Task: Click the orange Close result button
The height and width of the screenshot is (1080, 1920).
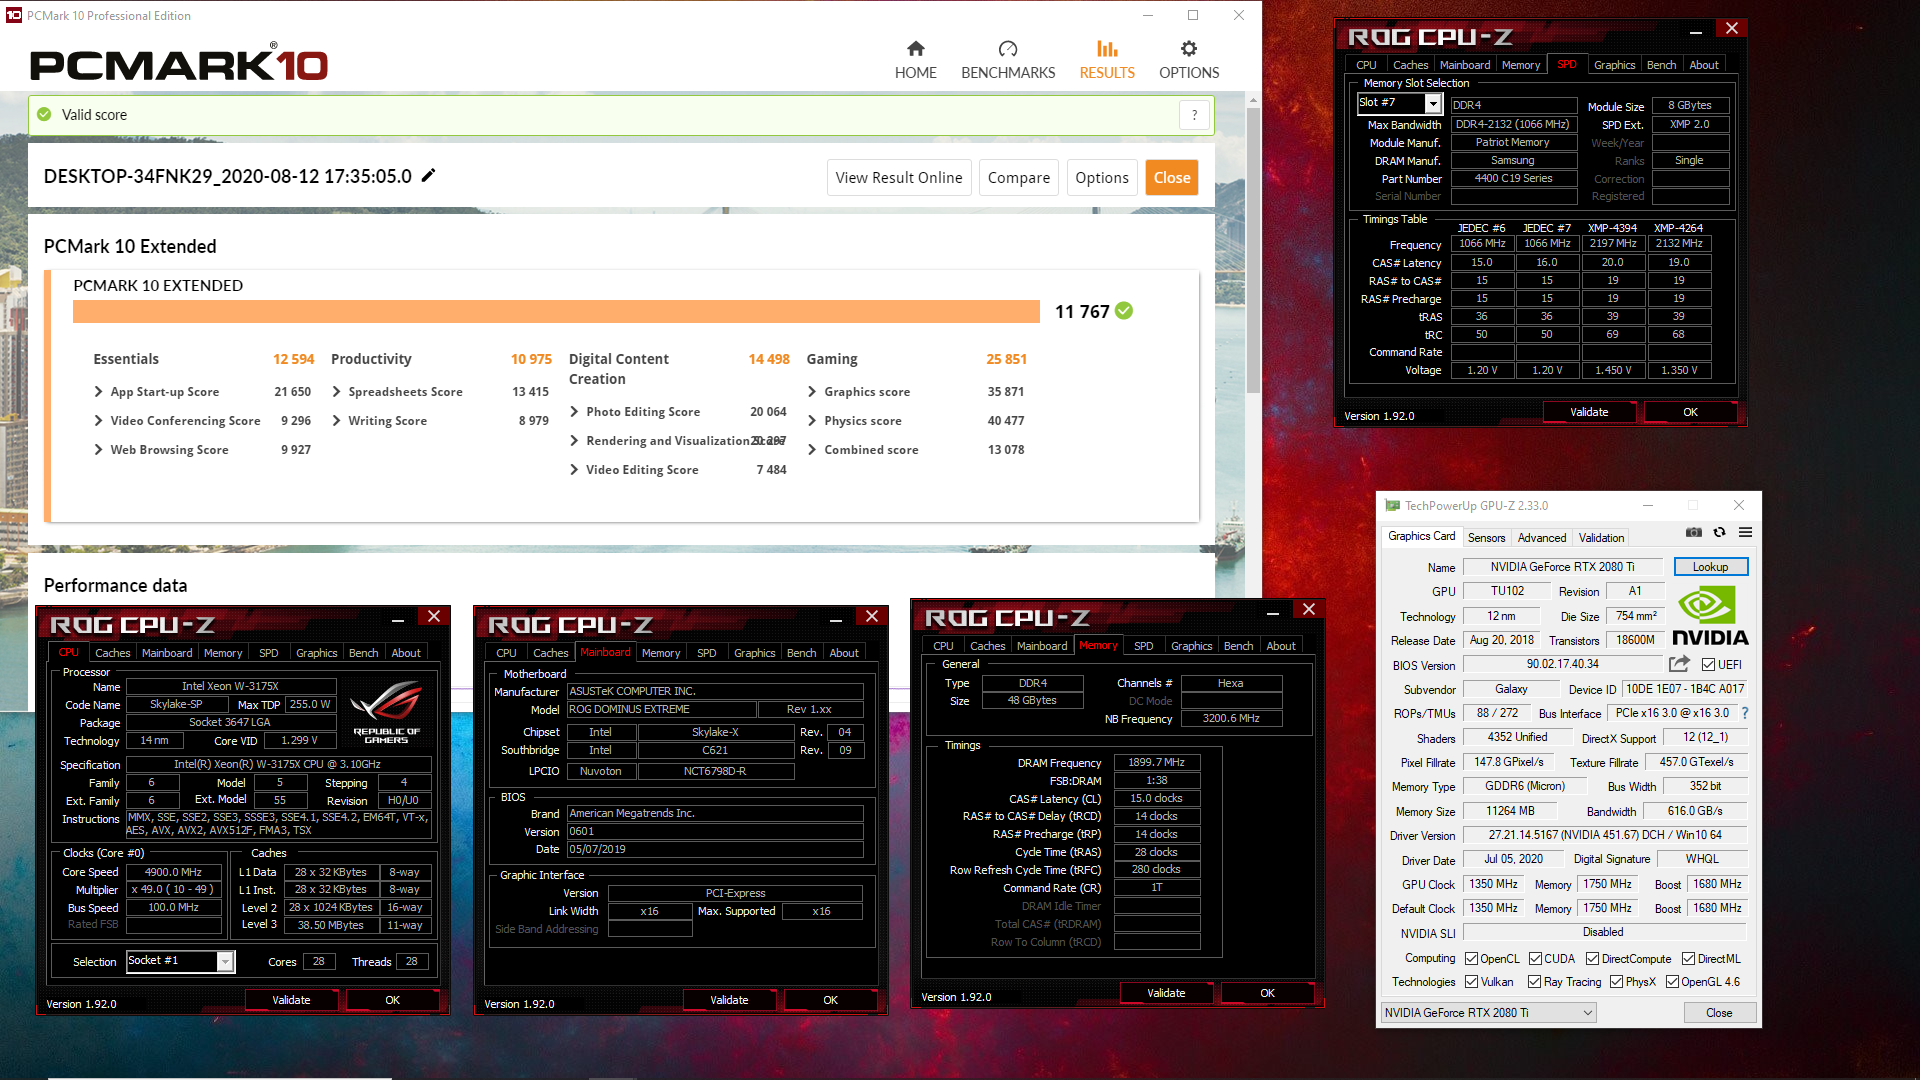Action: click(1172, 178)
